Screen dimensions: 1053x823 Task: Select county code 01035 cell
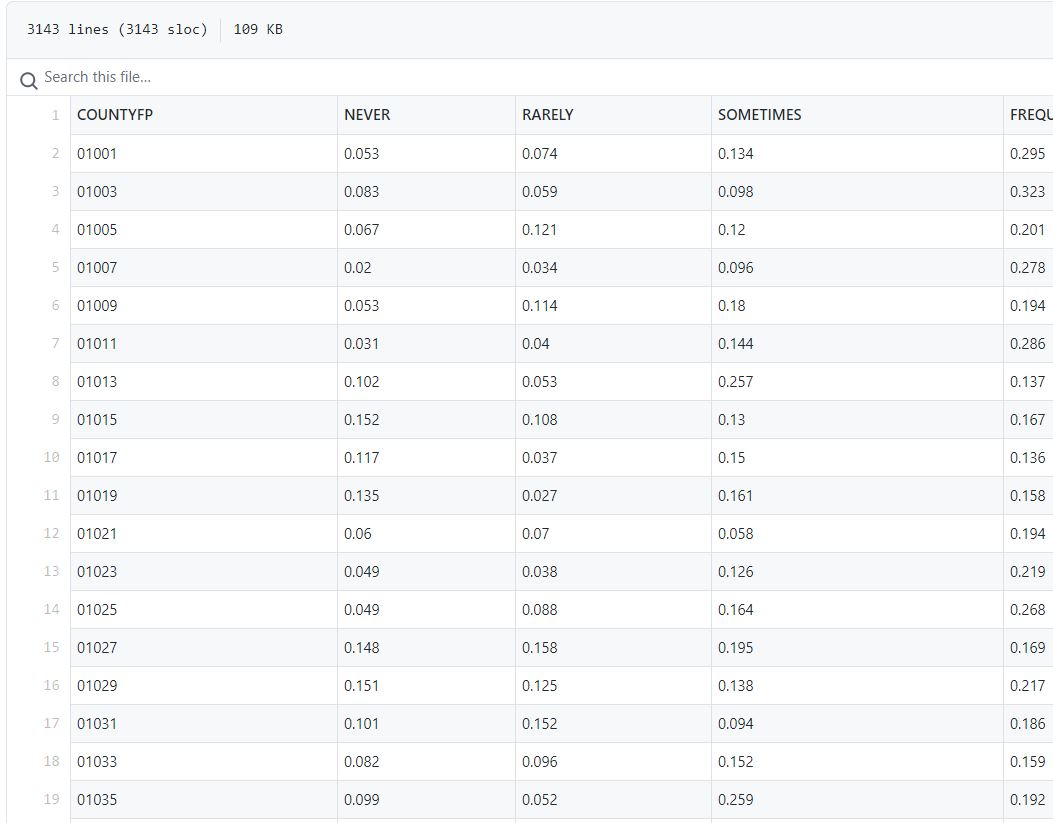coord(203,800)
